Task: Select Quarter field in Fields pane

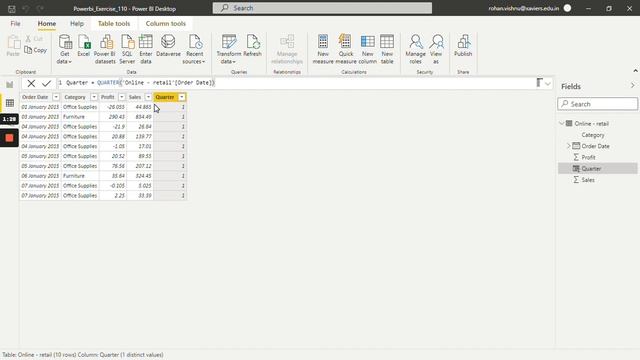Action: point(598,169)
